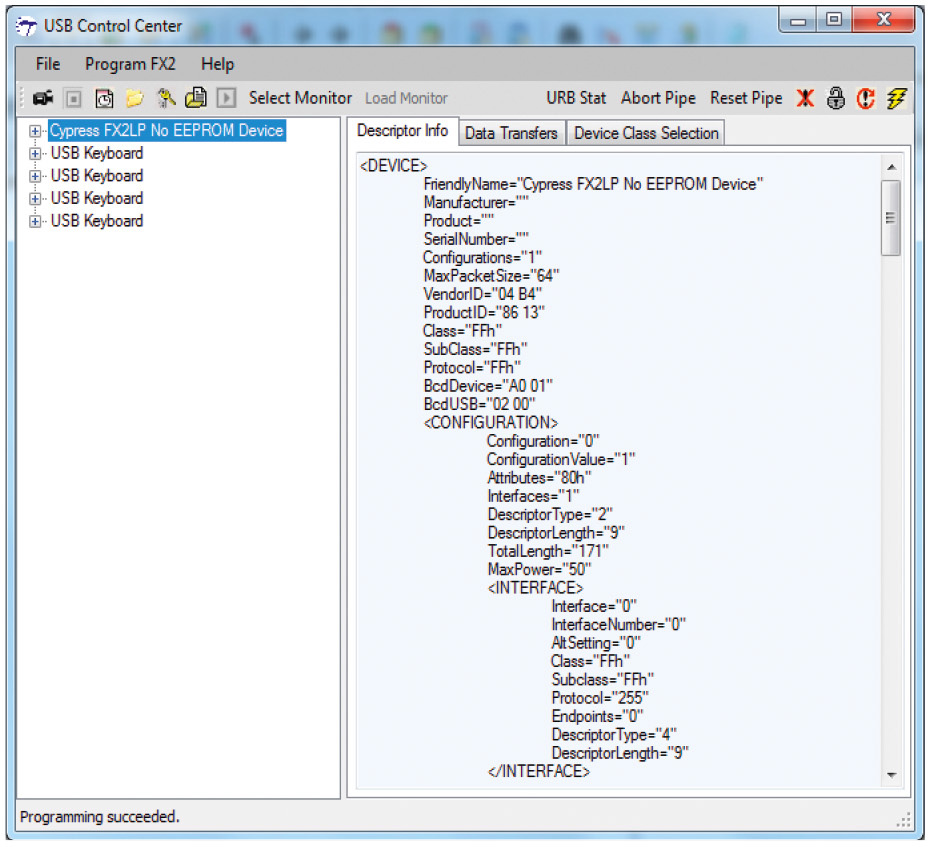Expand the first USB Keyboard tree node

tap(36, 154)
